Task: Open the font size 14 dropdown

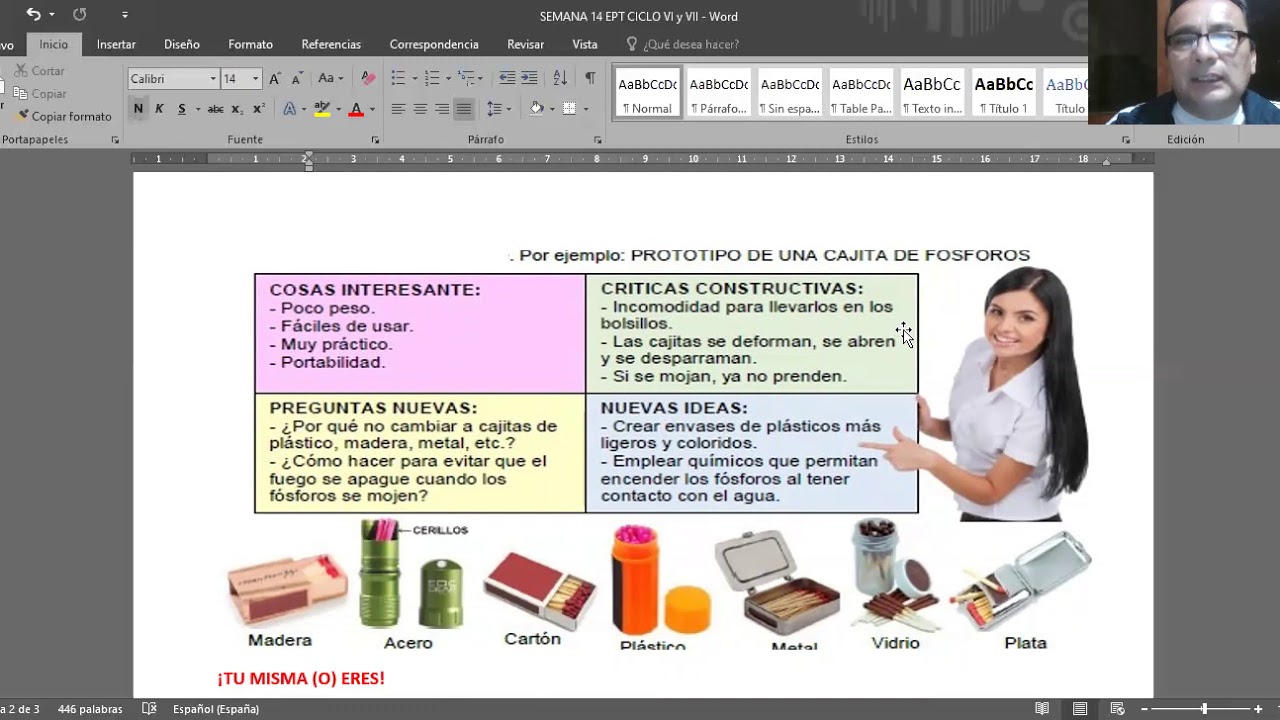Action: pos(255,78)
